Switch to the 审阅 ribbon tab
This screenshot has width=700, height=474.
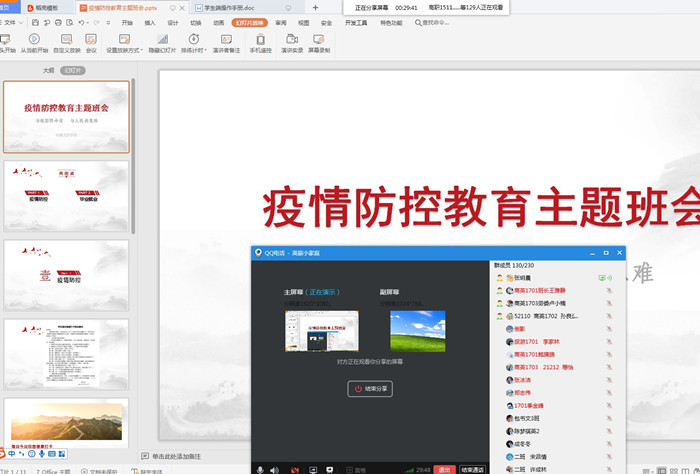click(x=280, y=21)
